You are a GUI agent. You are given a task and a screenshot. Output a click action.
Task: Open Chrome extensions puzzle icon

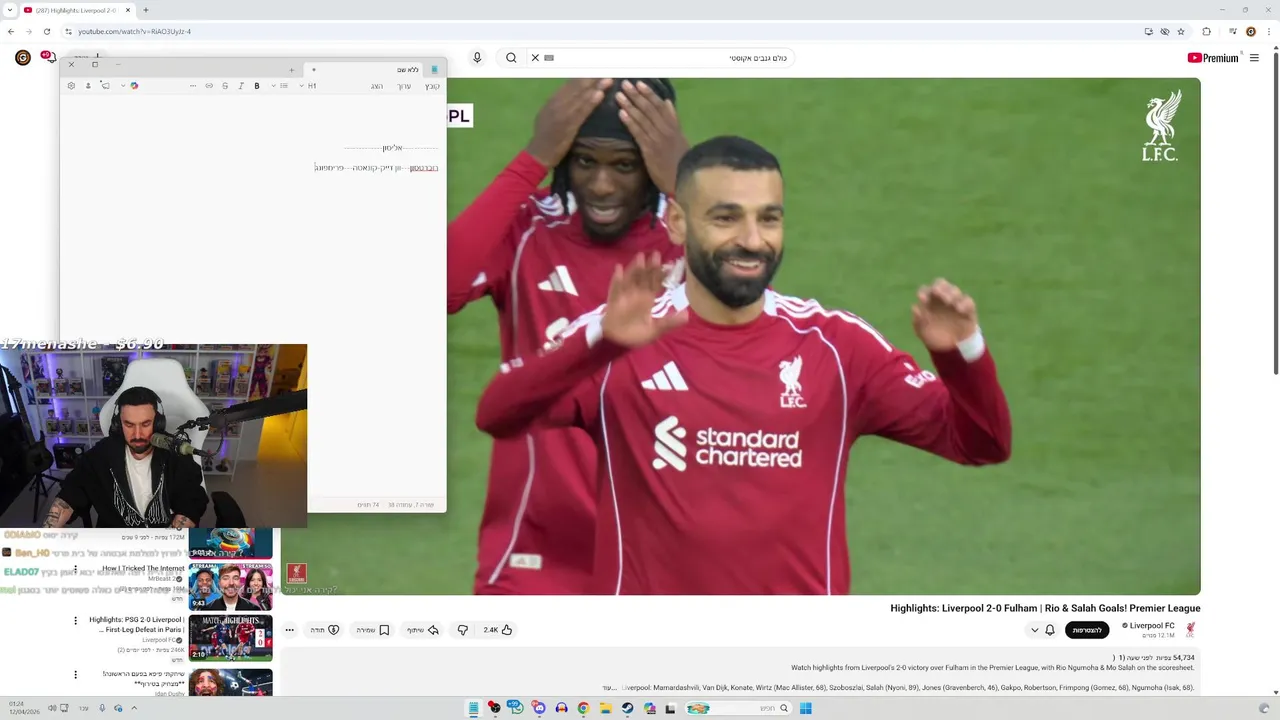click(x=1206, y=32)
